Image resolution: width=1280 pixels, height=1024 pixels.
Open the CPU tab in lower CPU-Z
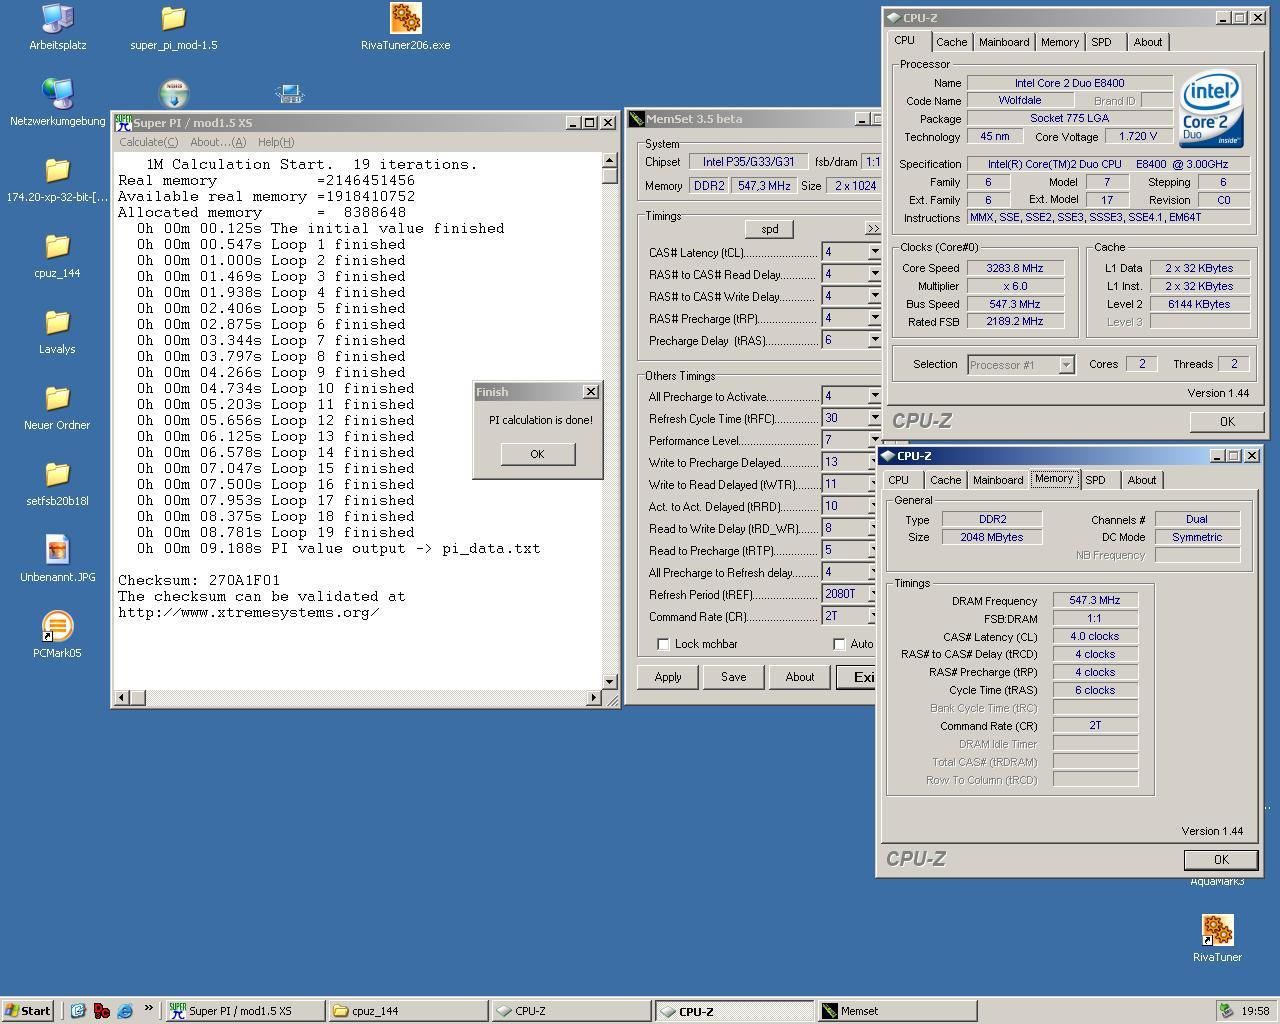pyautogui.click(x=899, y=480)
